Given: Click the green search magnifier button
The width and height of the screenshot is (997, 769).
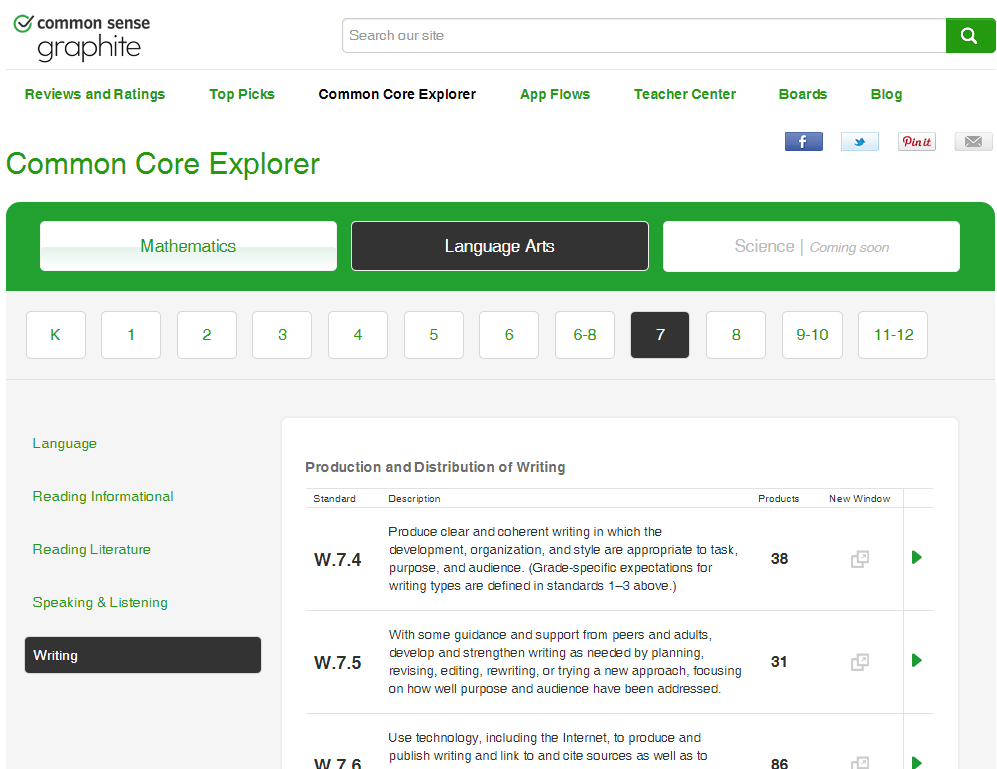Looking at the screenshot, I should click(x=970, y=36).
